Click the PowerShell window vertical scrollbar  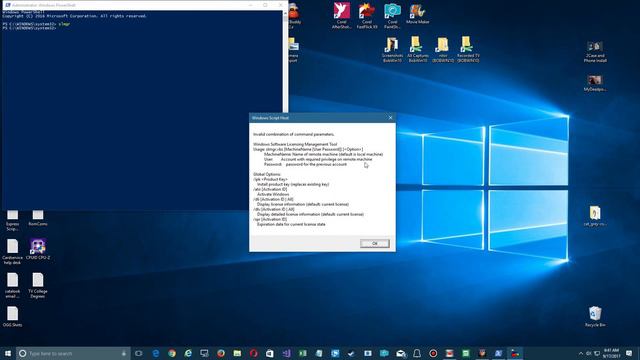(x=285, y=61)
